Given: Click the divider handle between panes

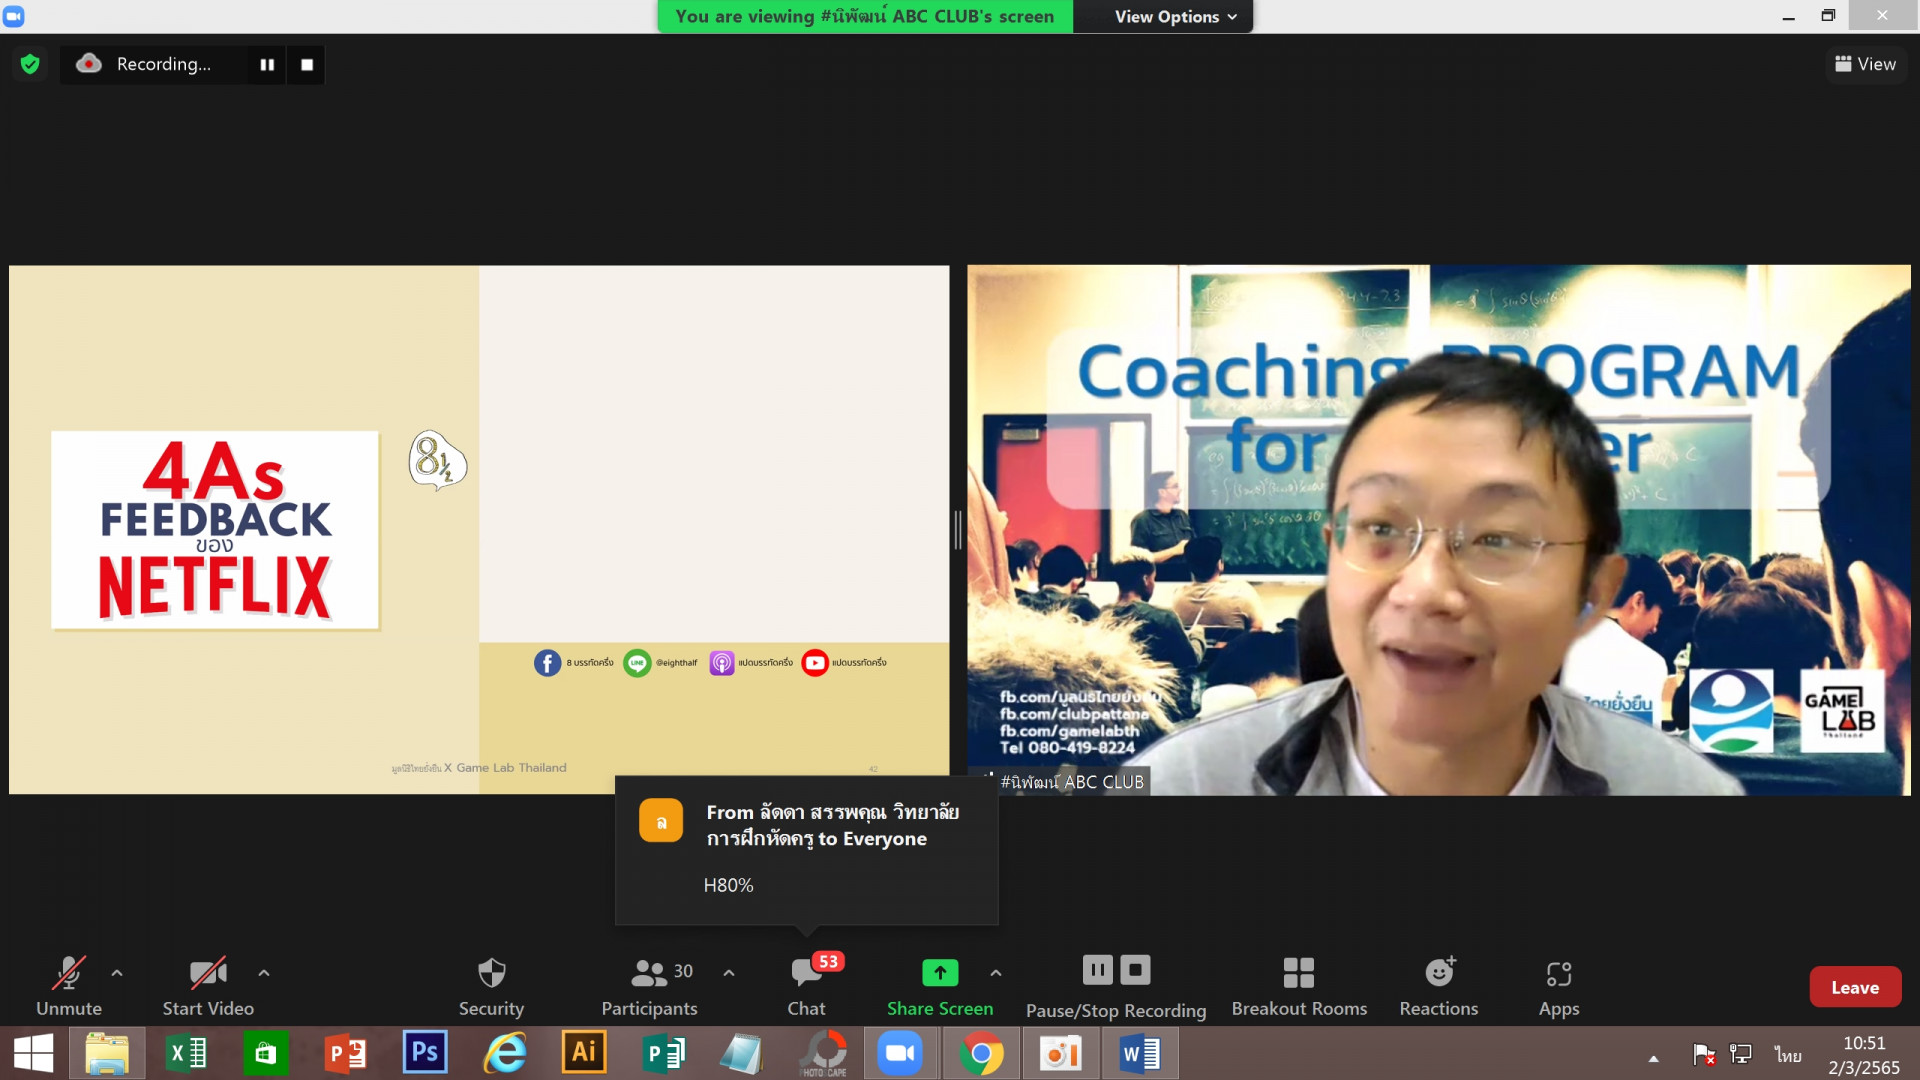Looking at the screenshot, I should click(x=958, y=530).
